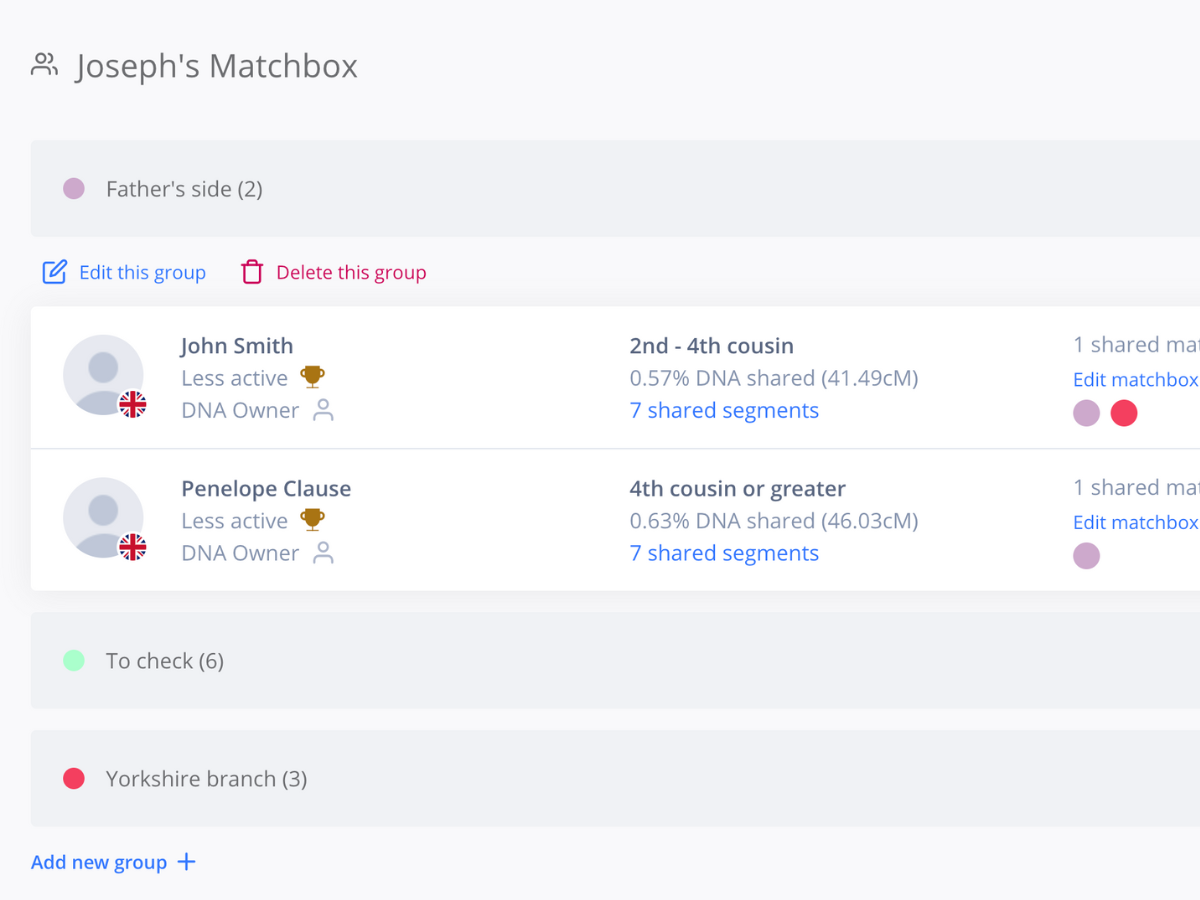Click the plus icon next to Add new group
This screenshot has height=900, width=1200.
186,861
